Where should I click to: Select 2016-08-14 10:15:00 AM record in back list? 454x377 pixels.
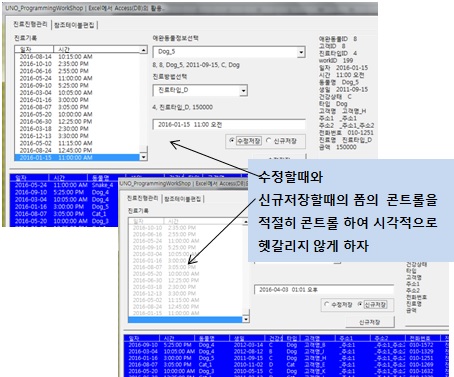point(77,57)
